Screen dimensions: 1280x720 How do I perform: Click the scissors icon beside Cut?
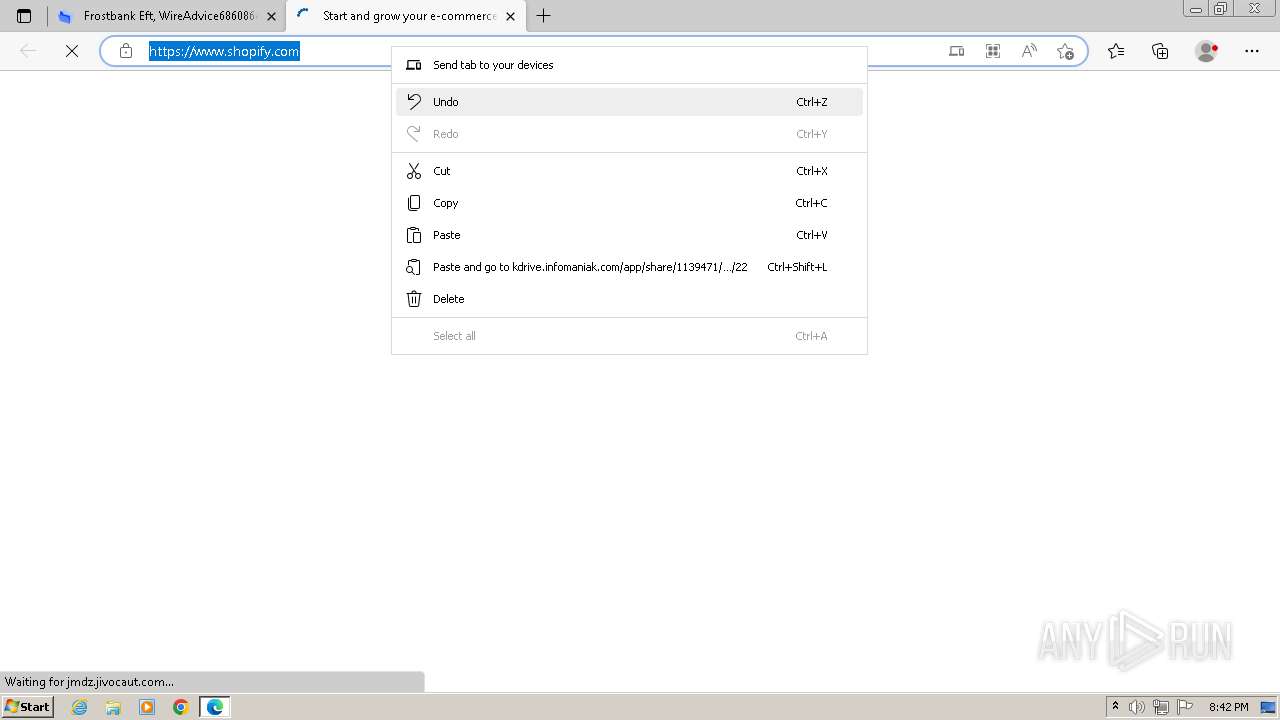tap(414, 171)
